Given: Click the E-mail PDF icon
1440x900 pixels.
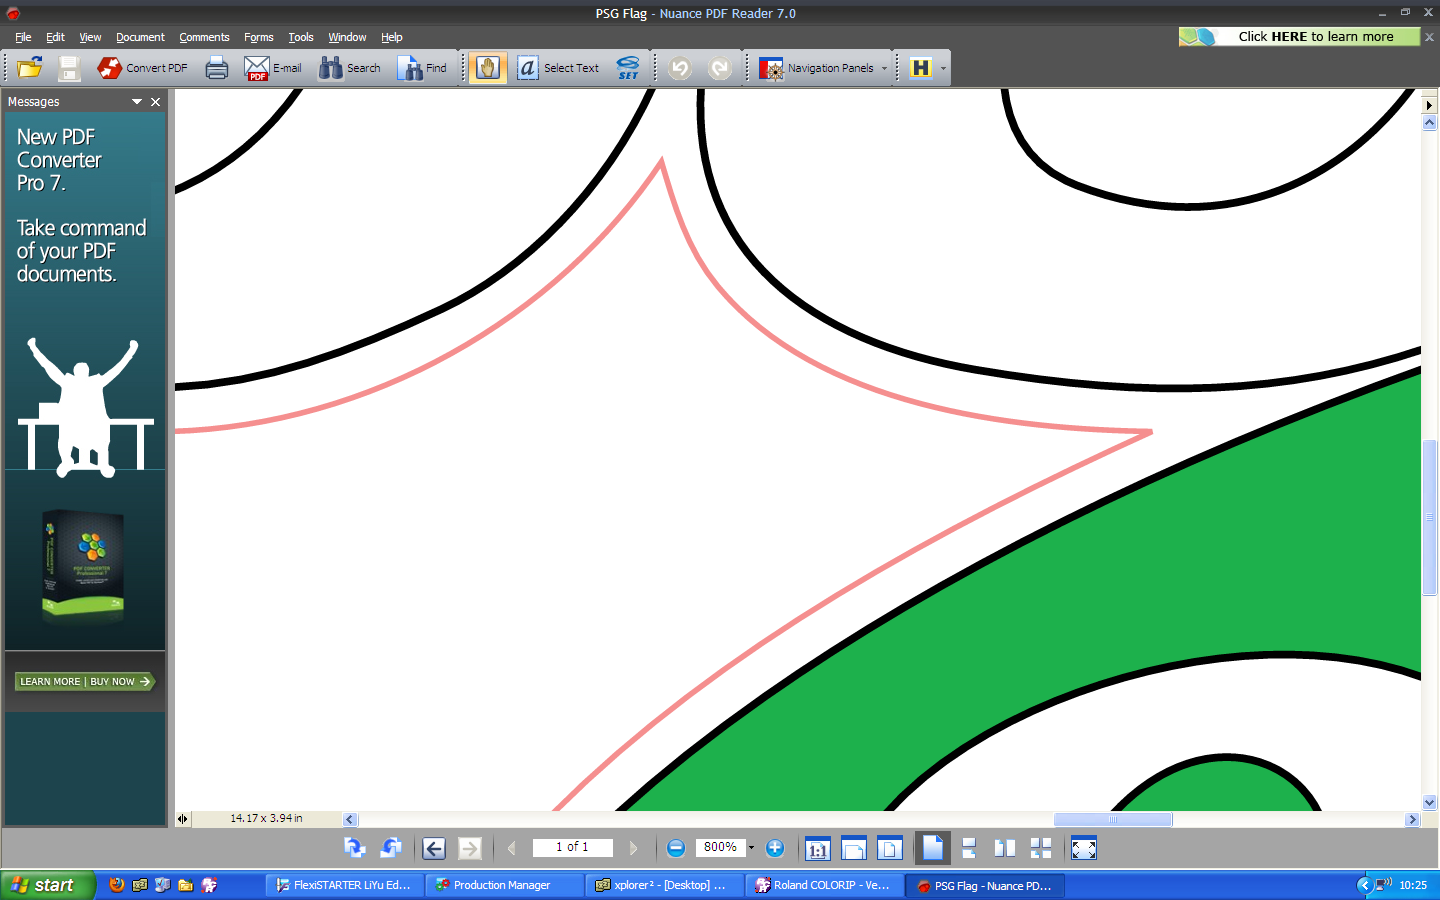Looking at the screenshot, I should tap(273, 68).
